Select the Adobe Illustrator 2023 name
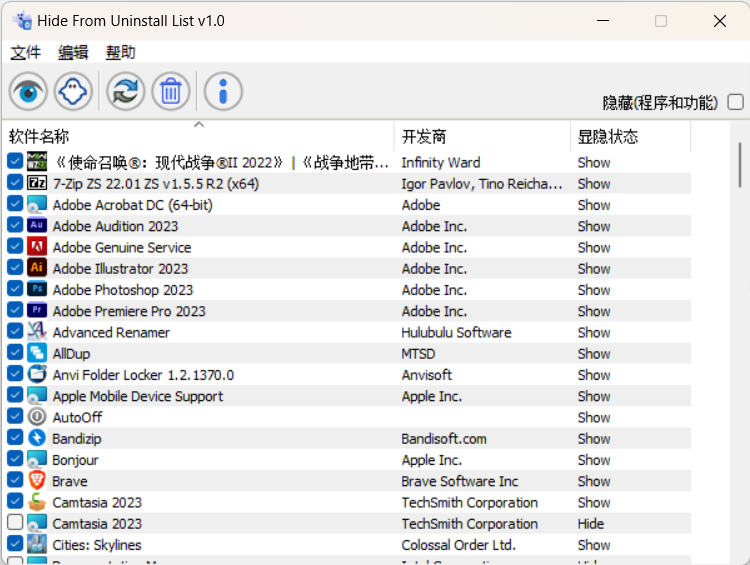 tap(121, 268)
